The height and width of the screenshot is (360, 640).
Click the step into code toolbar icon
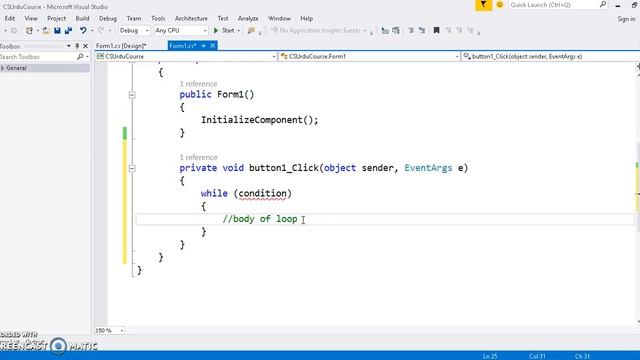click(384, 31)
